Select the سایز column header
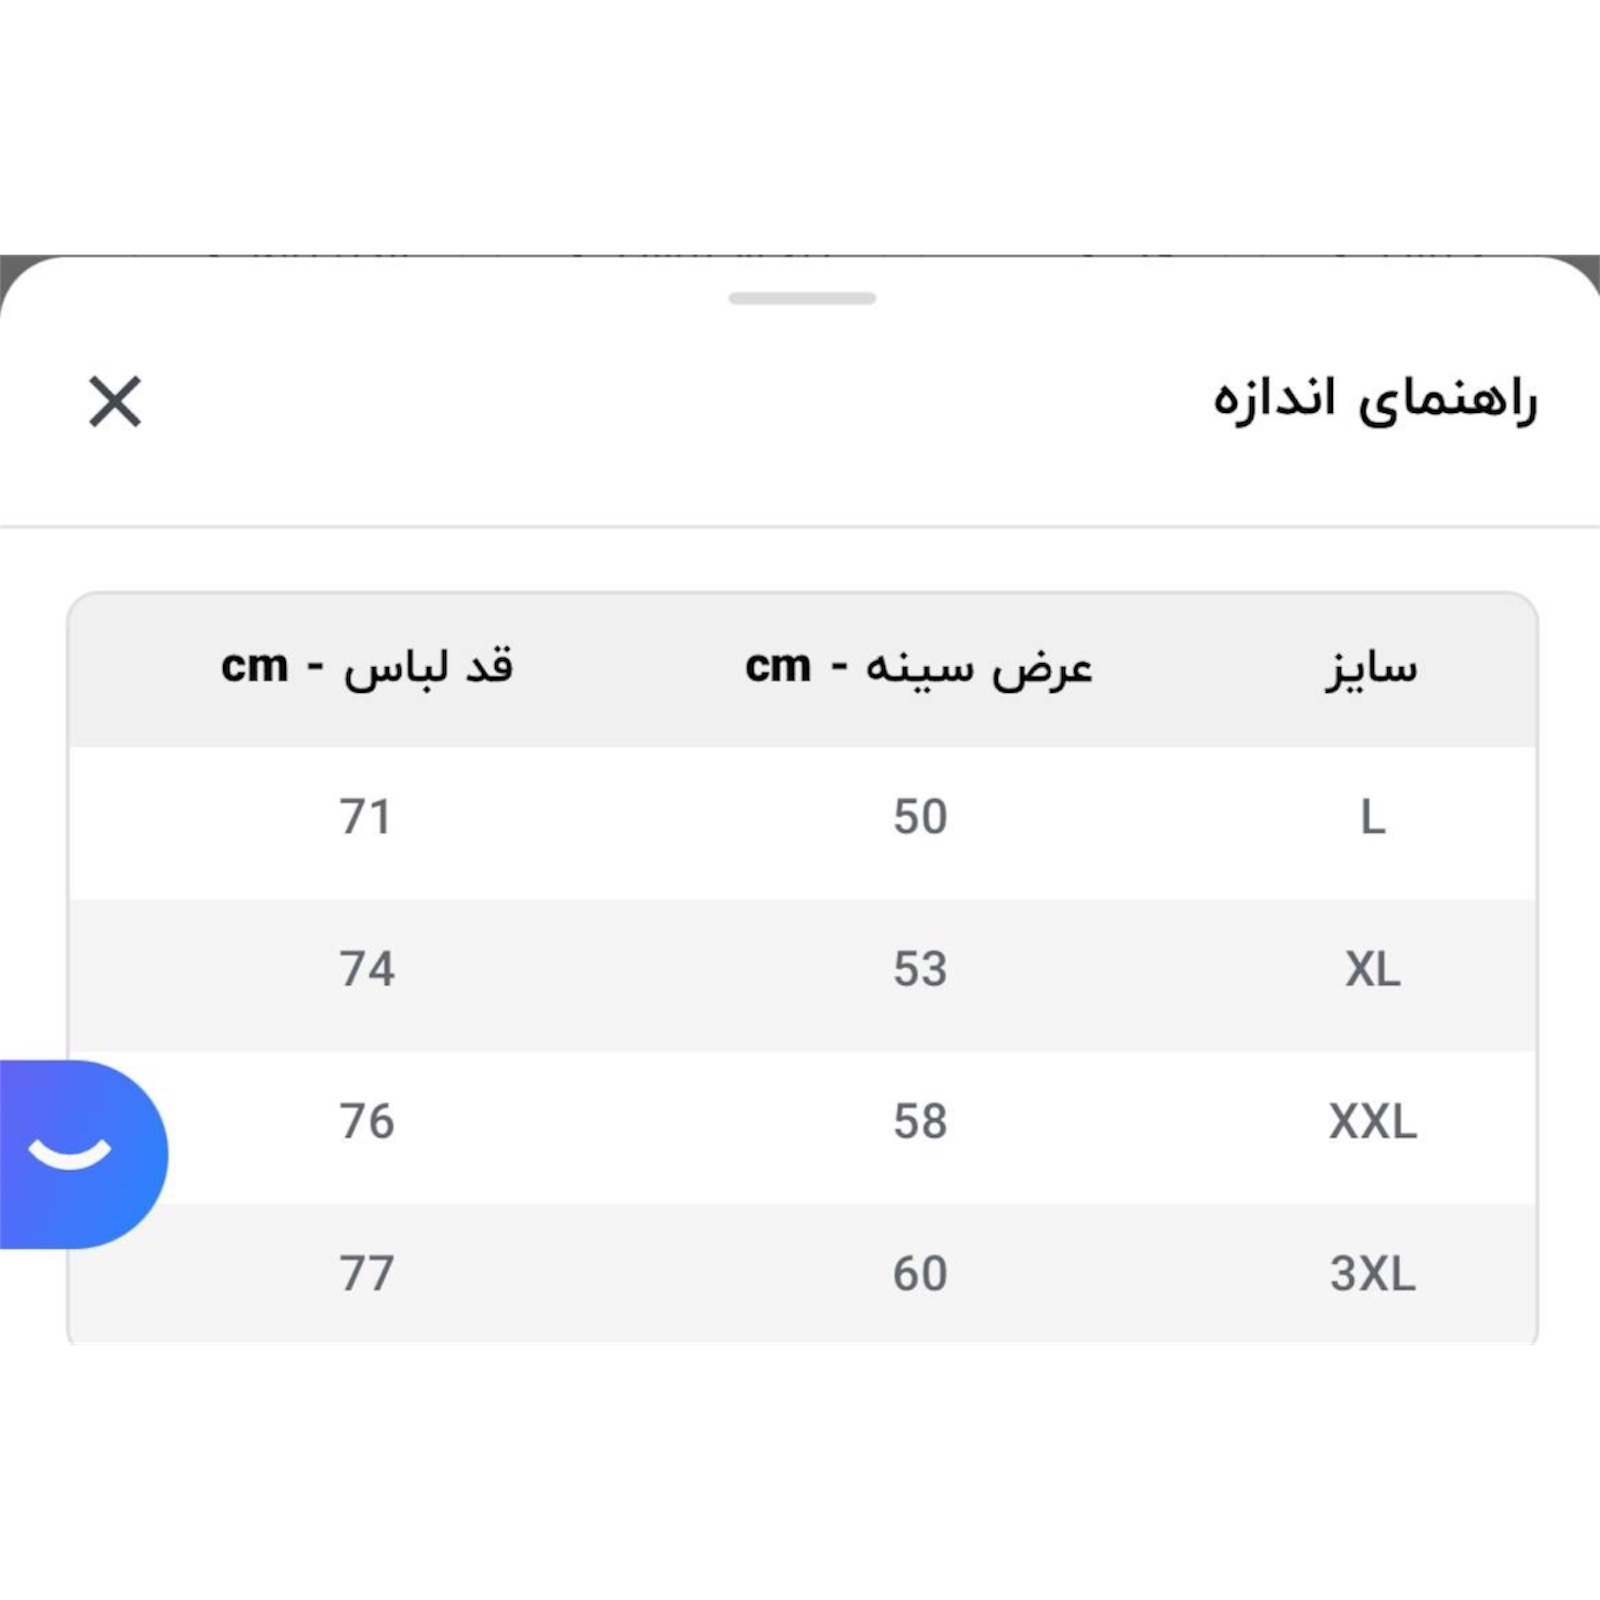Image resolution: width=1600 pixels, height=1600 pixels. pyautogui.click(x=1371, y=668)
